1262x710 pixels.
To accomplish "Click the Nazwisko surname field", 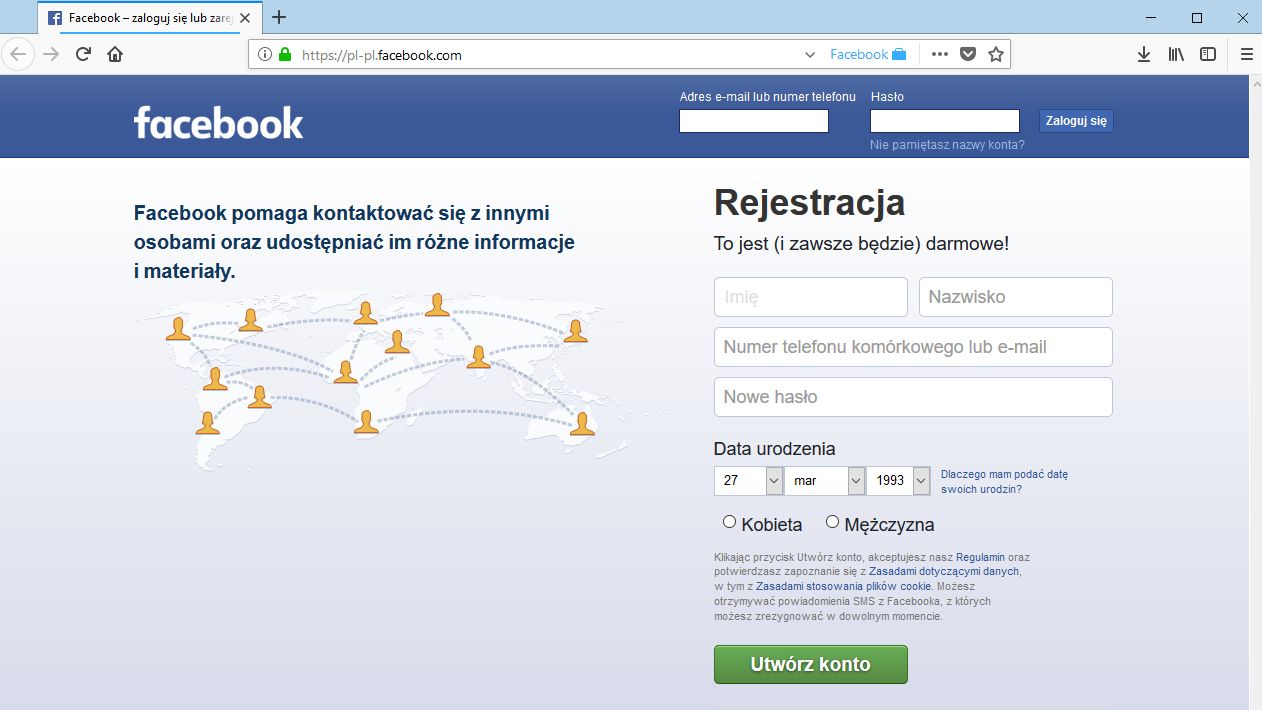I will (1016, 297).
